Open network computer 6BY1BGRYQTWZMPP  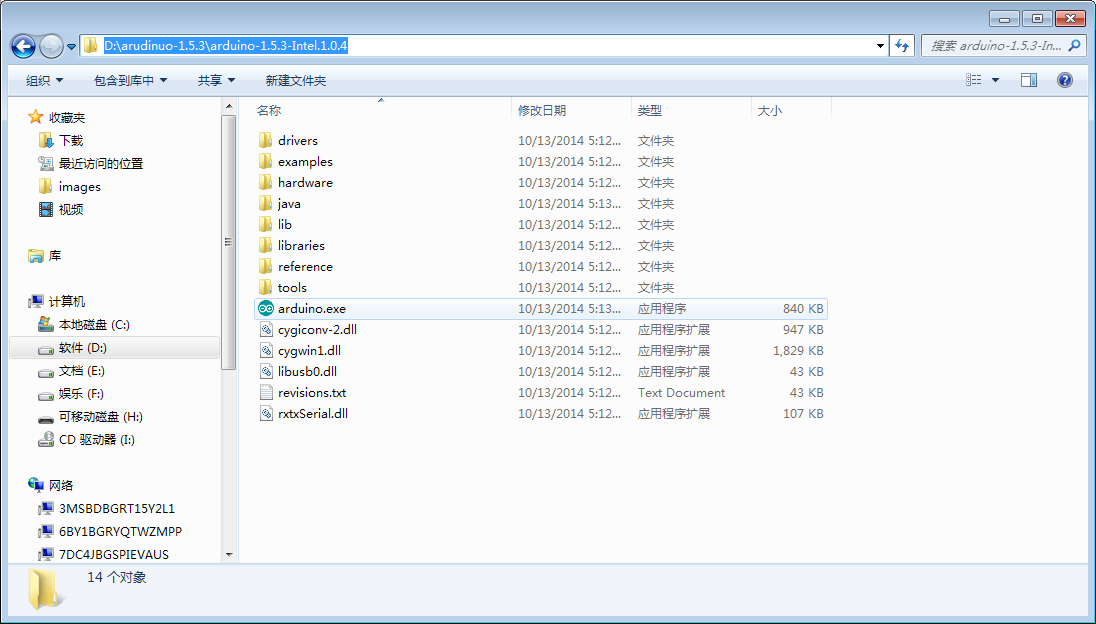coord(120,531)
